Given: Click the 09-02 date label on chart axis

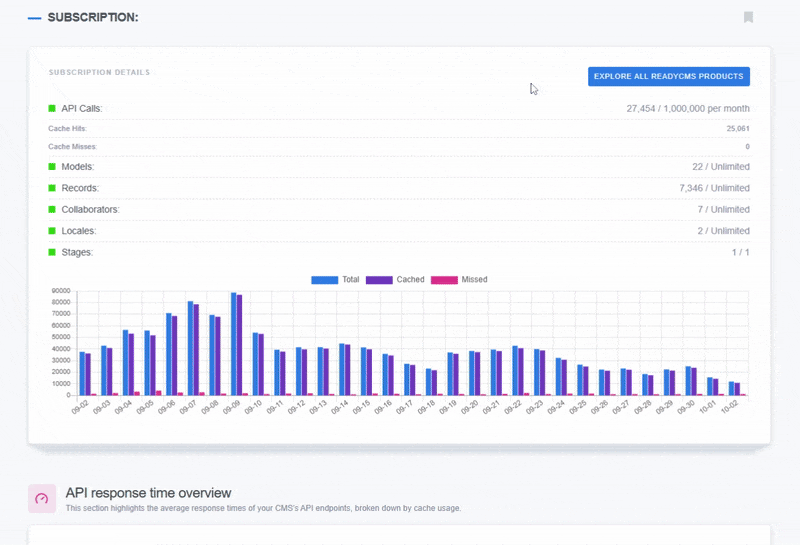Looking at the screenshot, I should pos(81,406).
